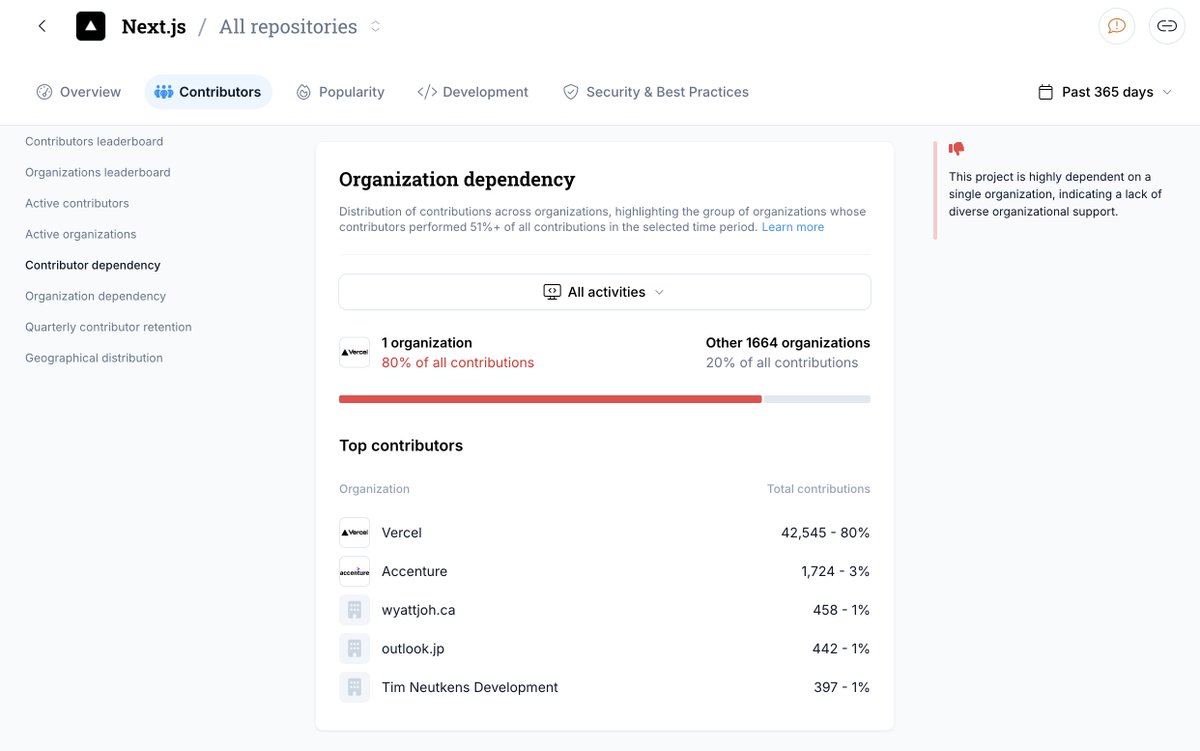Click Tim Neutkens Development name
Image resolution: width=1200 pixels, height=751 pixels.
click(x=470, y=688)
